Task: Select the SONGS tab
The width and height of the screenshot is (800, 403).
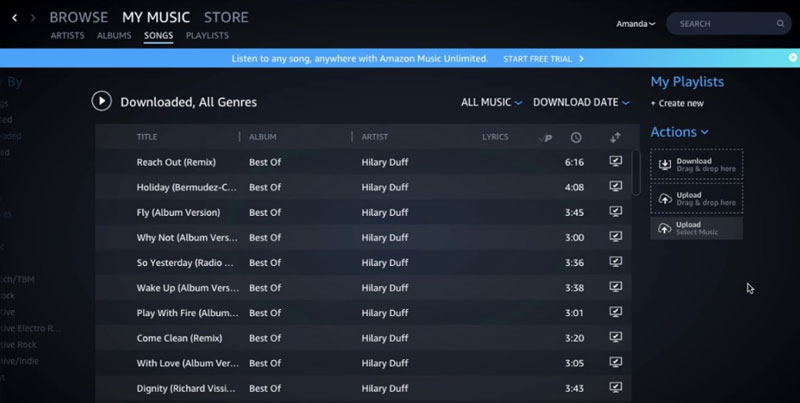Action: pos(158,36)
